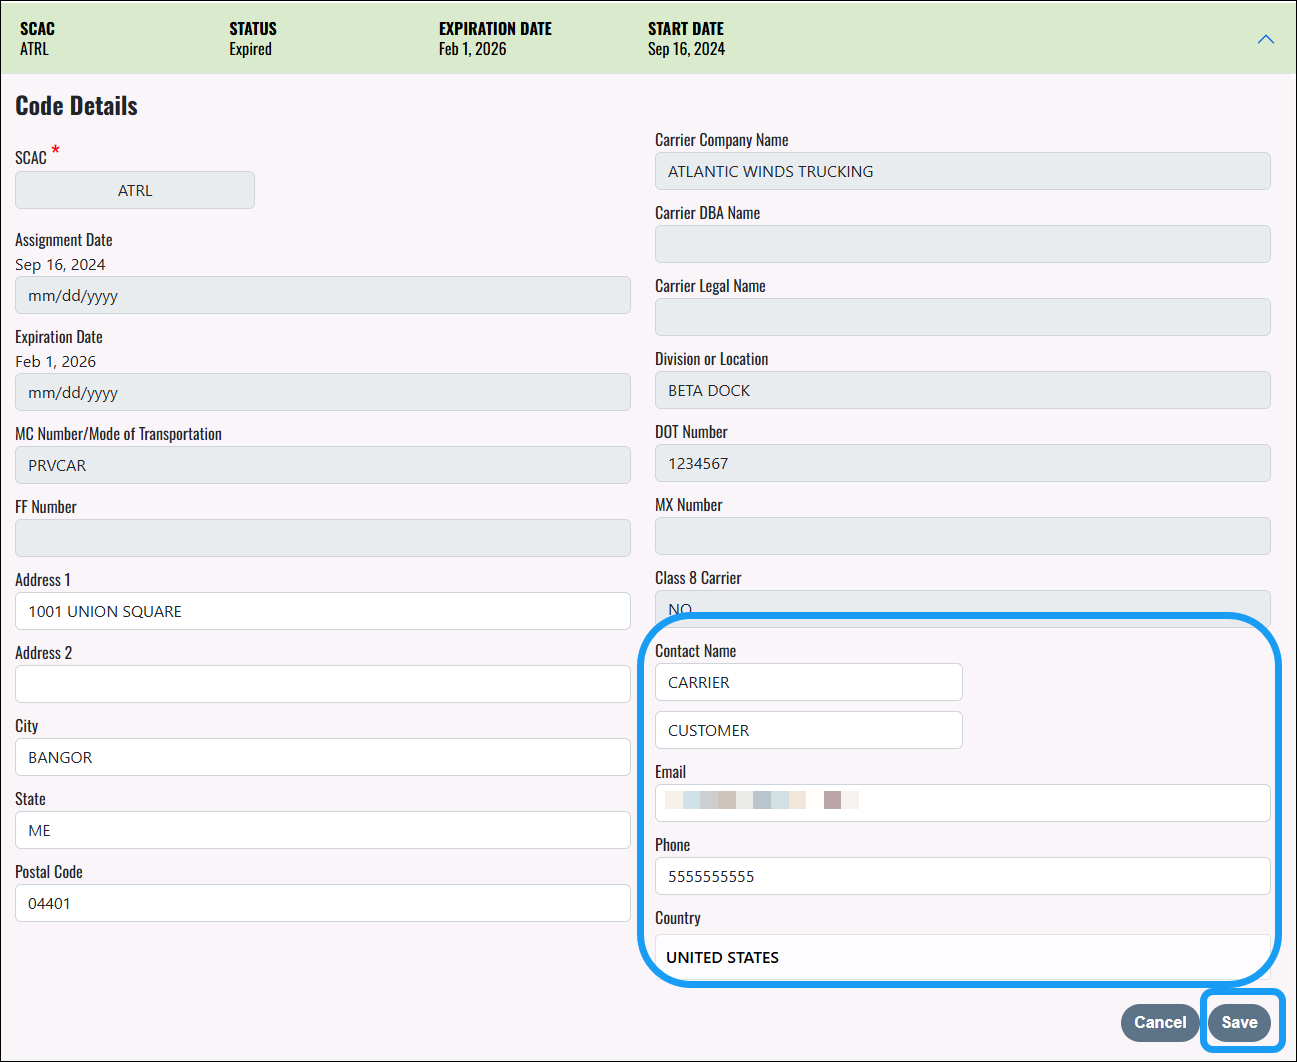1297x1062 pixels.
Task: Click the empty Address 2 field
Action: tap(322, 684)
